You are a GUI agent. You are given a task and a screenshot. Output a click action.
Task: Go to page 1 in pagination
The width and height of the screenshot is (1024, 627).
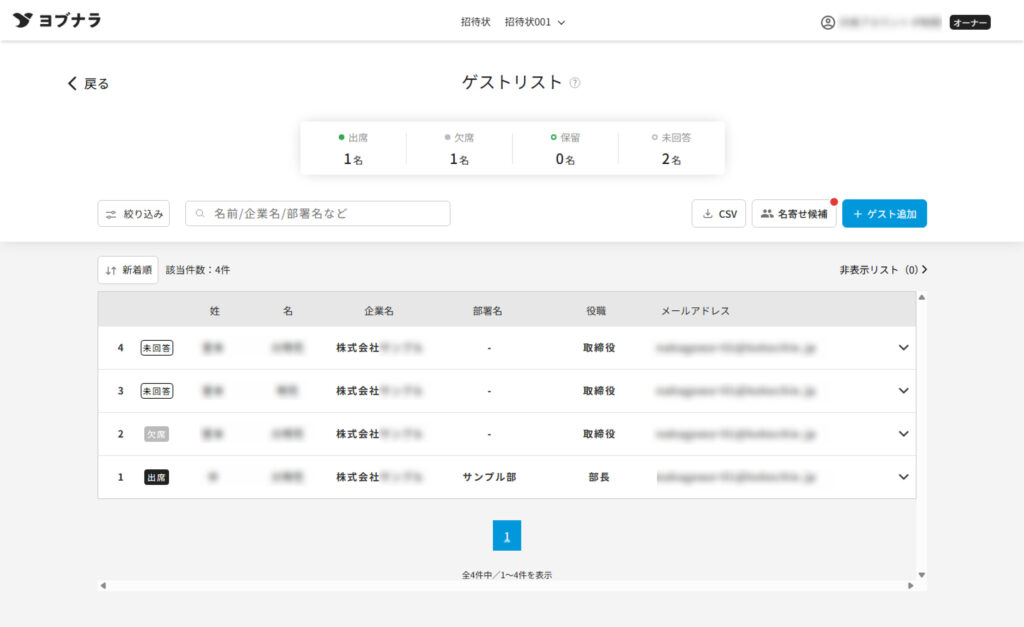(x=506, y=536)
